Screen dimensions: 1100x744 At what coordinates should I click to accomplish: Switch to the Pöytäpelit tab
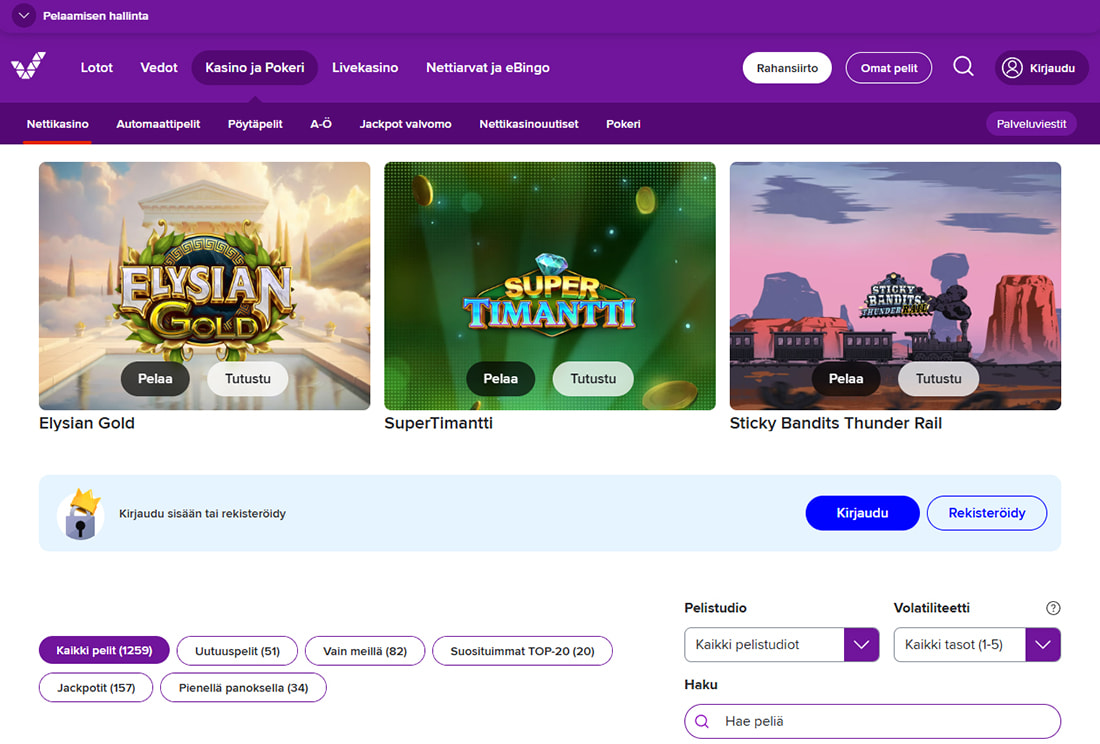pos(255,124)
